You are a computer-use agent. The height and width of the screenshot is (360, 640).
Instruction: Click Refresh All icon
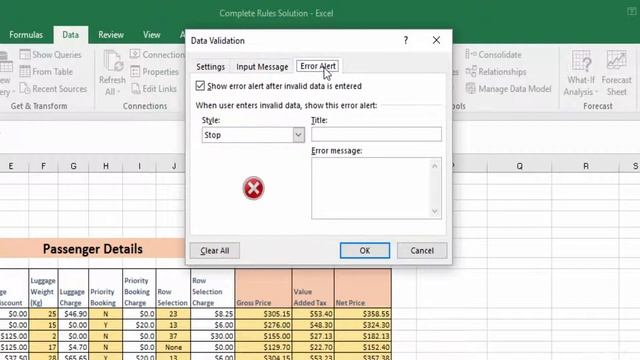point(113,61)
